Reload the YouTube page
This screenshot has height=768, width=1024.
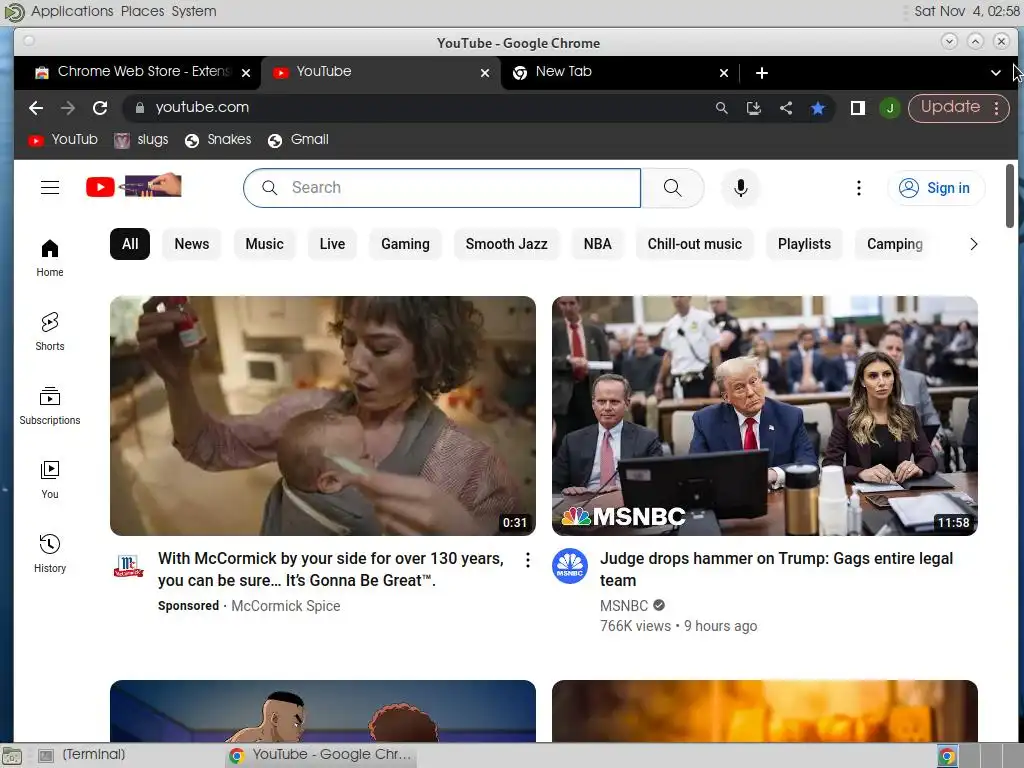(x=100, y=108)
